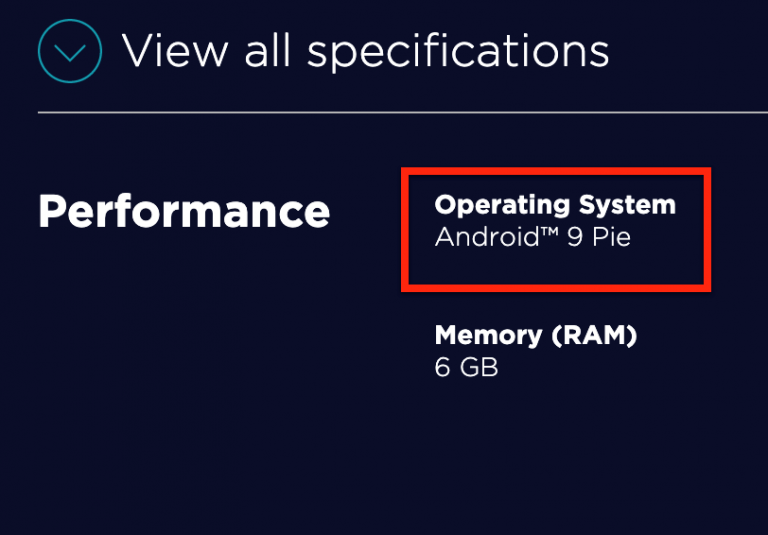Screen dimensions: 768x535
Task: Select the Performance section heading
Action: pyautogui.click(x=184, y=212)
